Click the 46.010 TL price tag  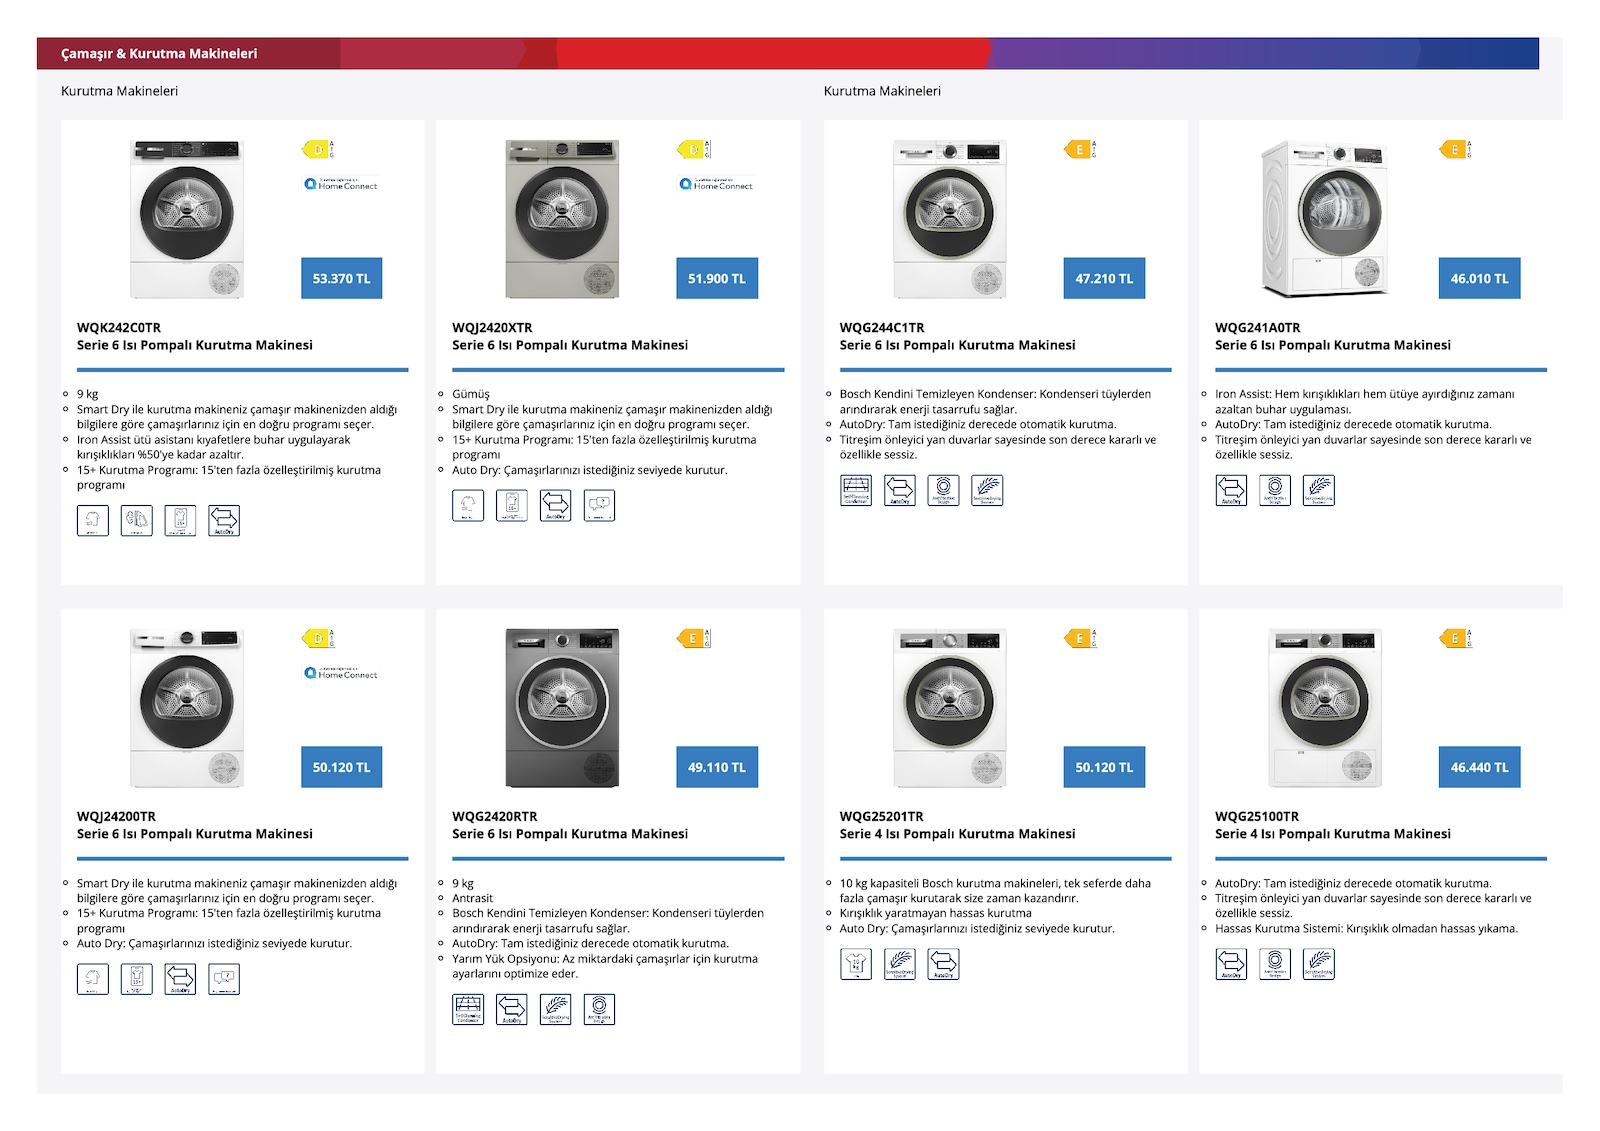[x=1480, y=279]
